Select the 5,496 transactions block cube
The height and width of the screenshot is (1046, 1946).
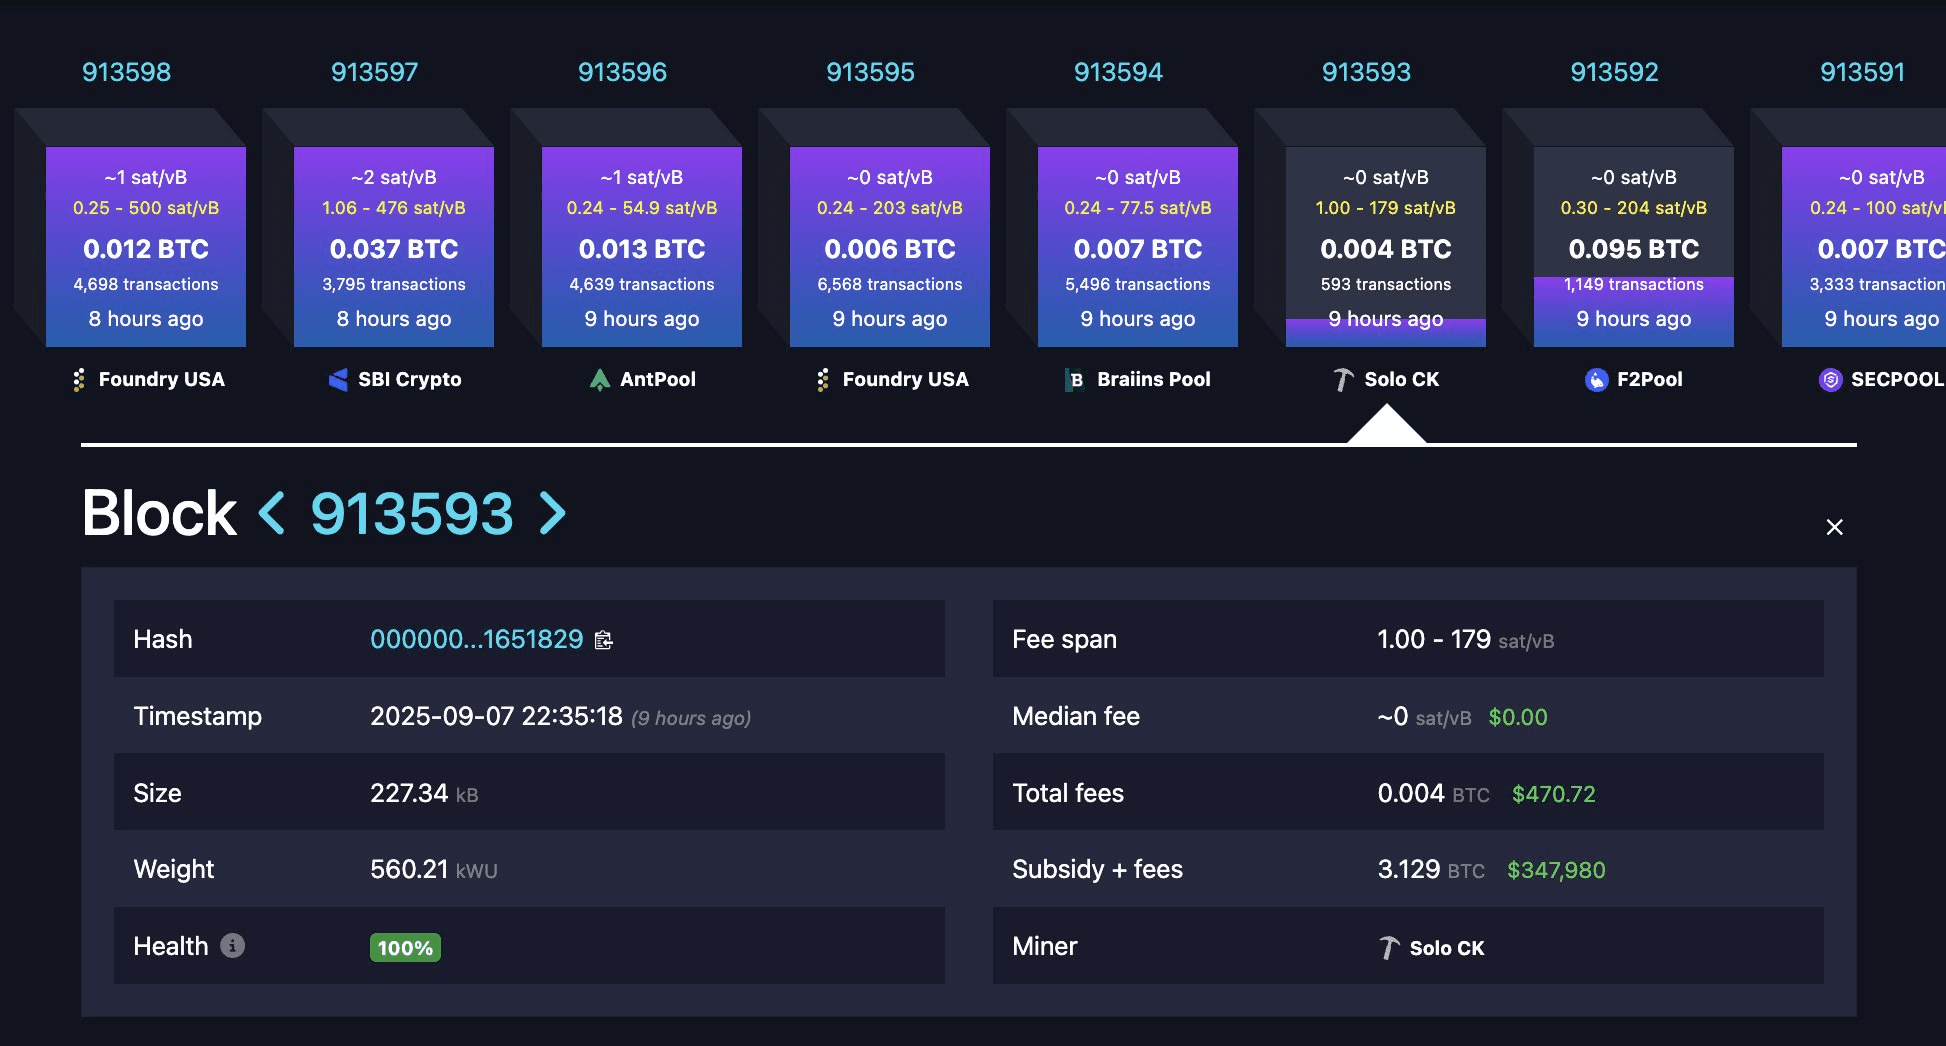click(x=1138, y=247)
